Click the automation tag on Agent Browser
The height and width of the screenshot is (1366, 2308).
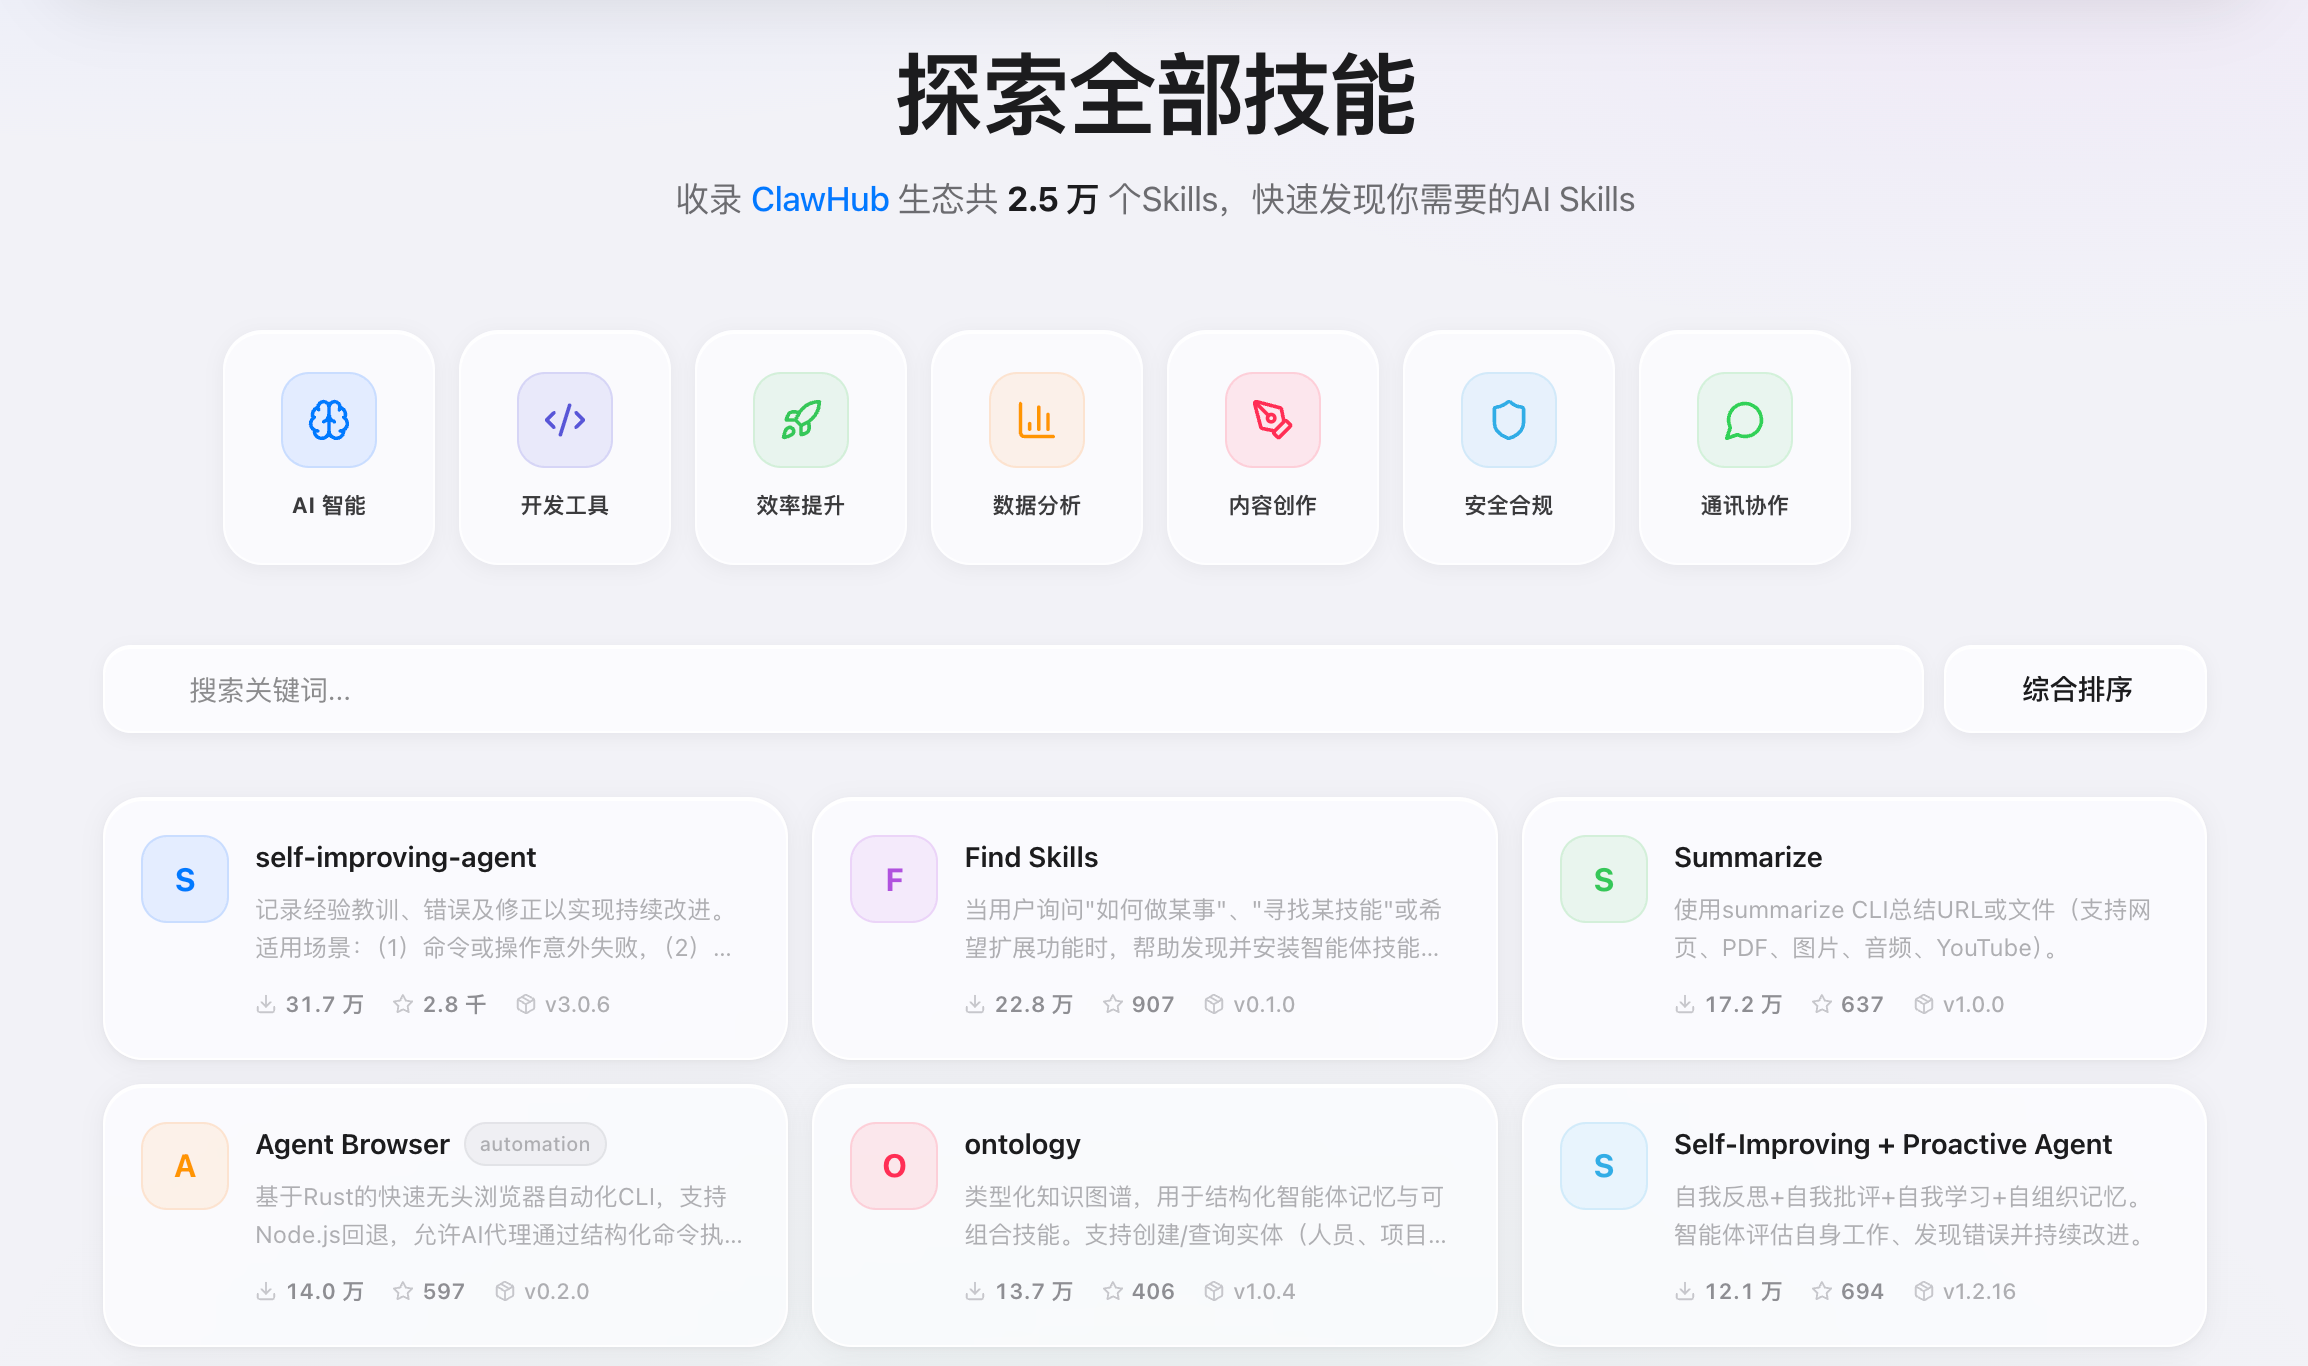(535, 1144)
